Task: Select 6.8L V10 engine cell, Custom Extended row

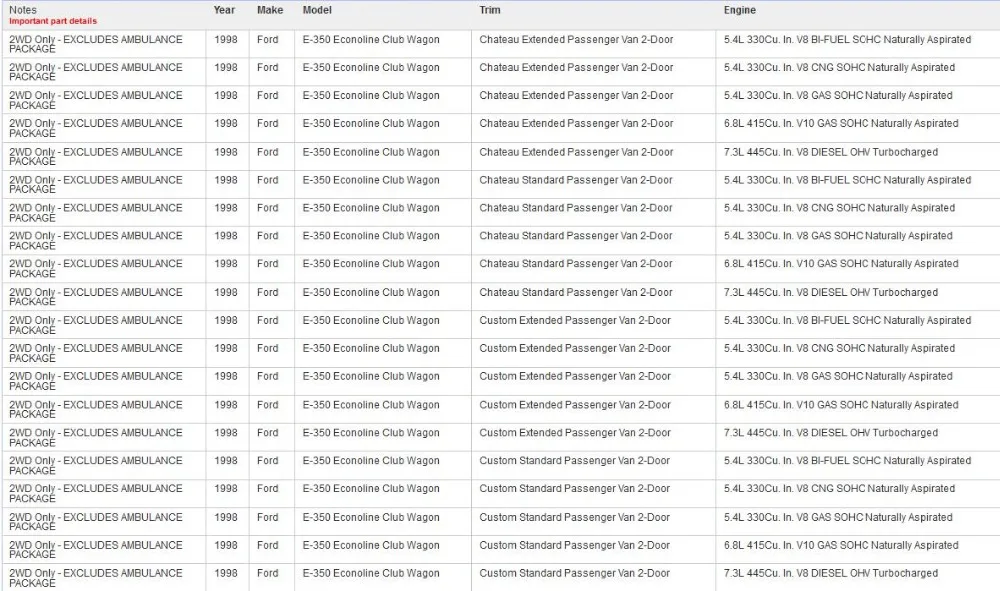Action: (841, 405)
